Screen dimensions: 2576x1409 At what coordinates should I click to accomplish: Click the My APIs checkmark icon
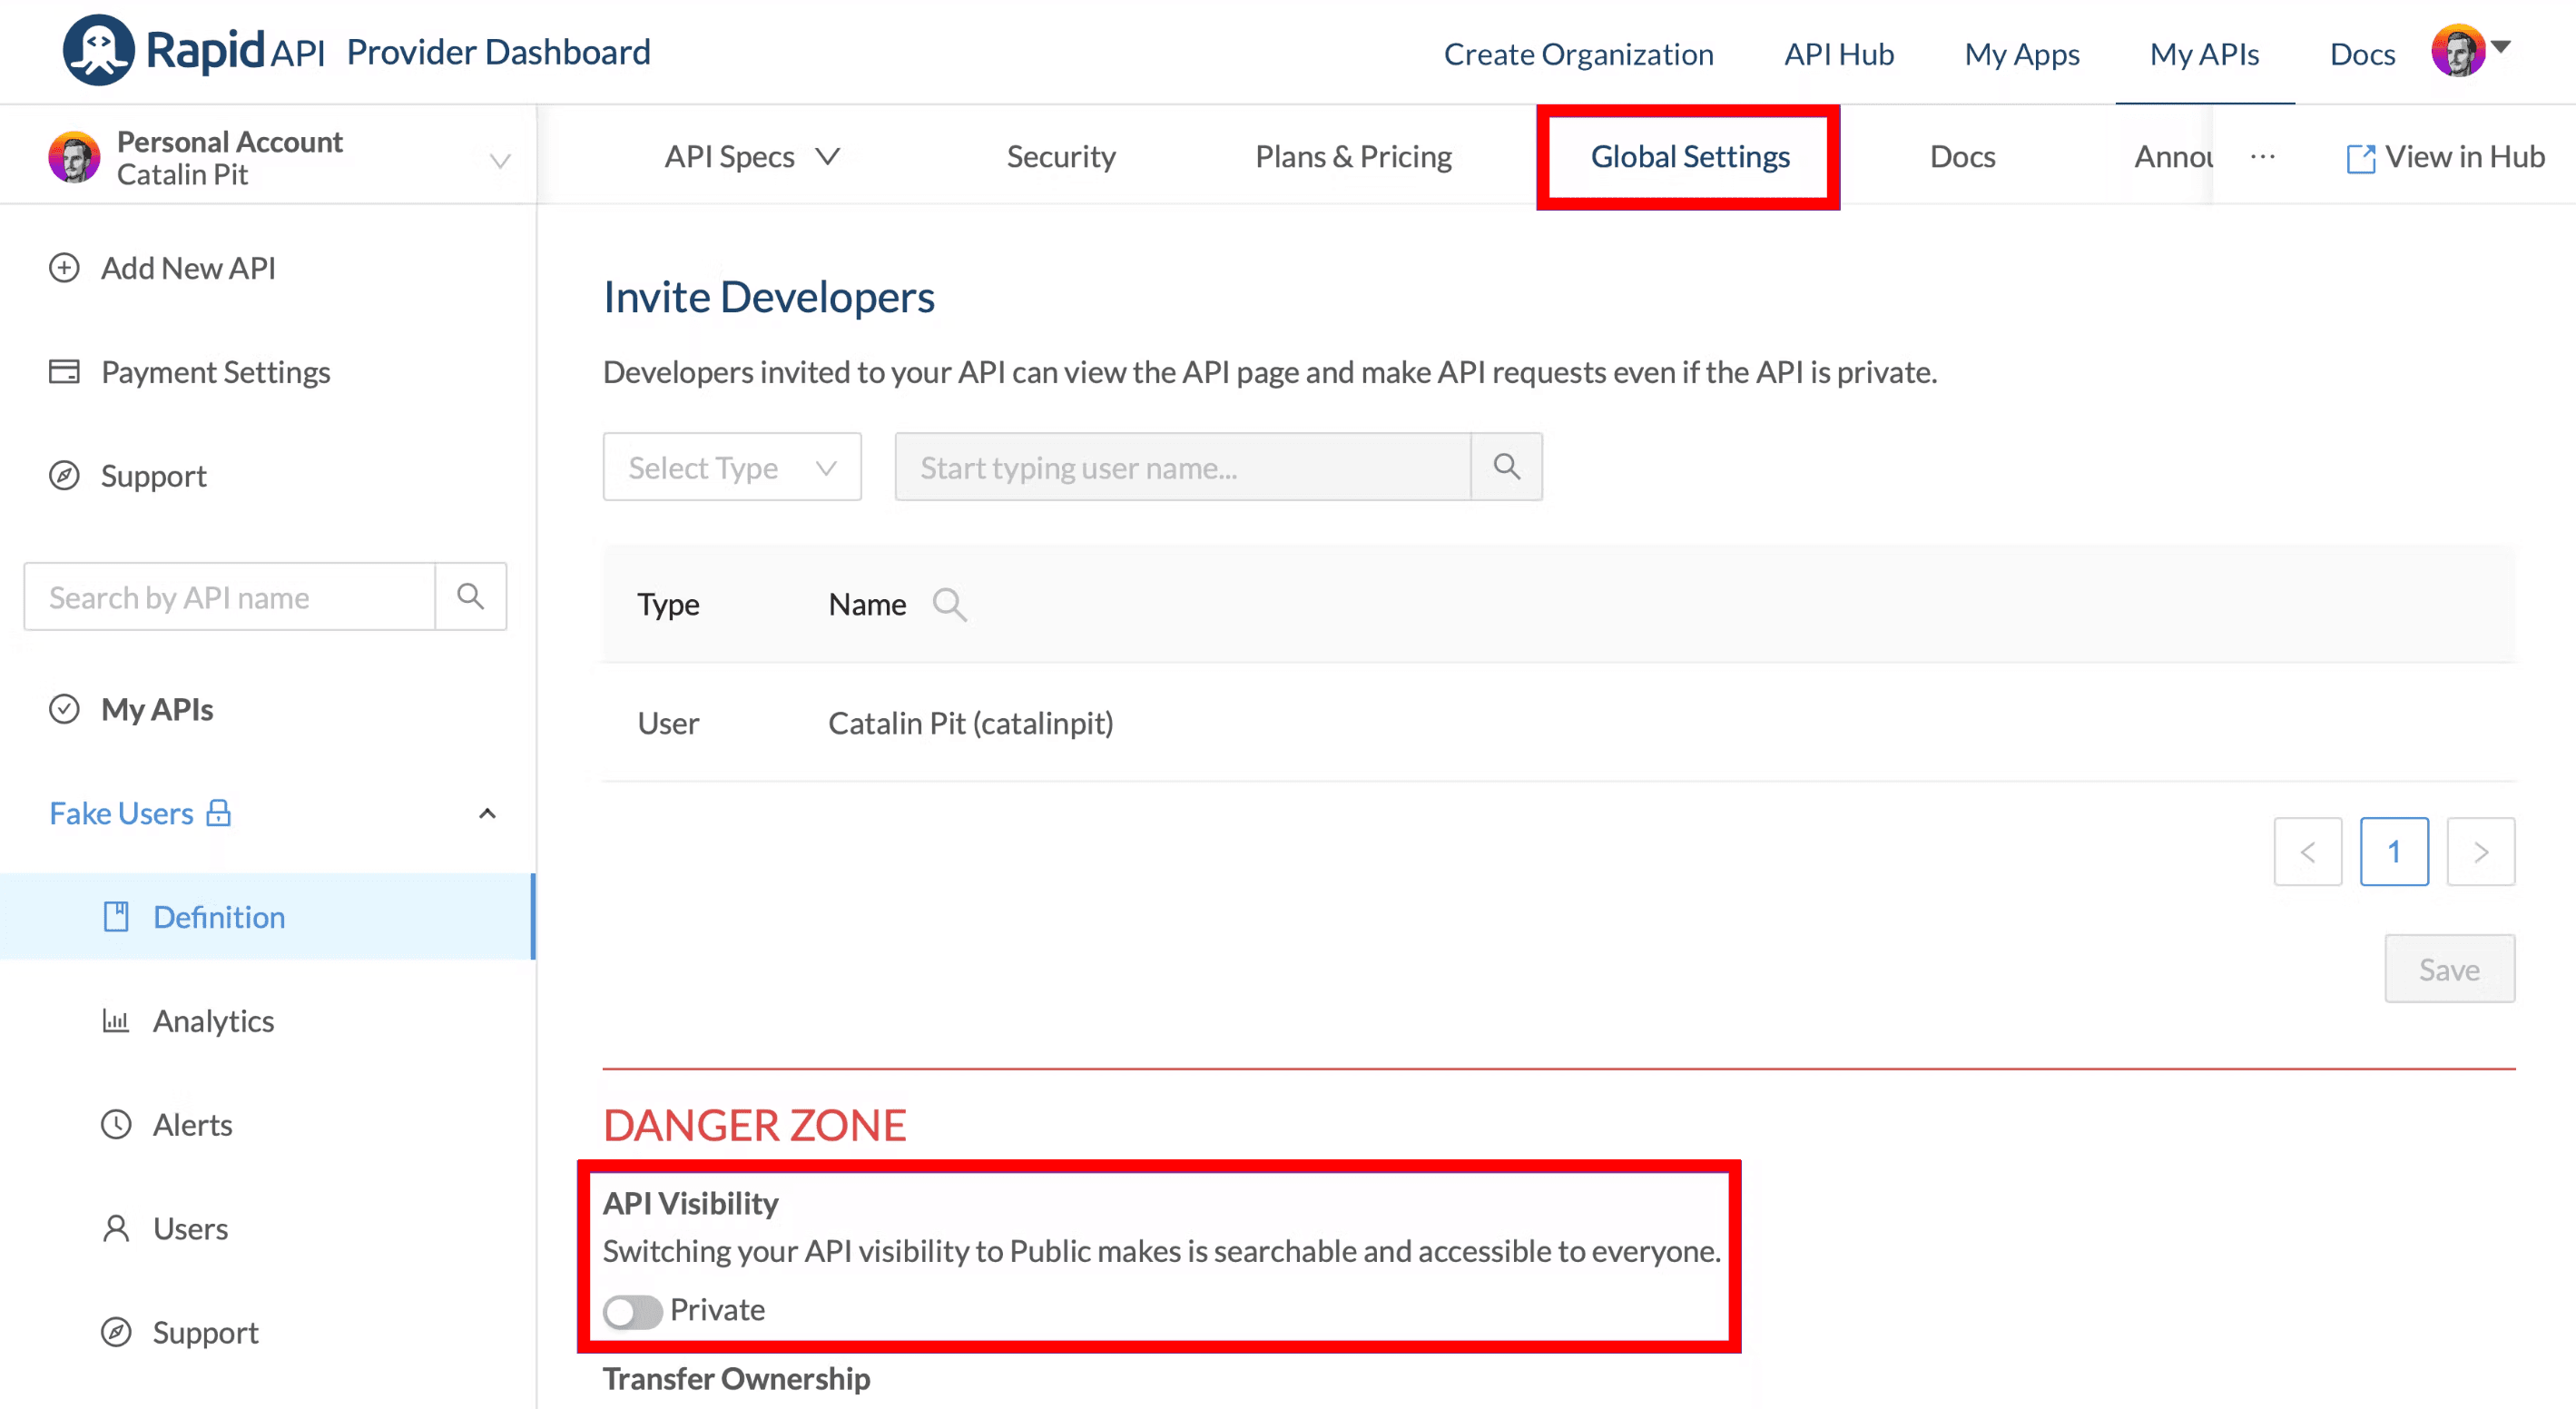point(64,709)
